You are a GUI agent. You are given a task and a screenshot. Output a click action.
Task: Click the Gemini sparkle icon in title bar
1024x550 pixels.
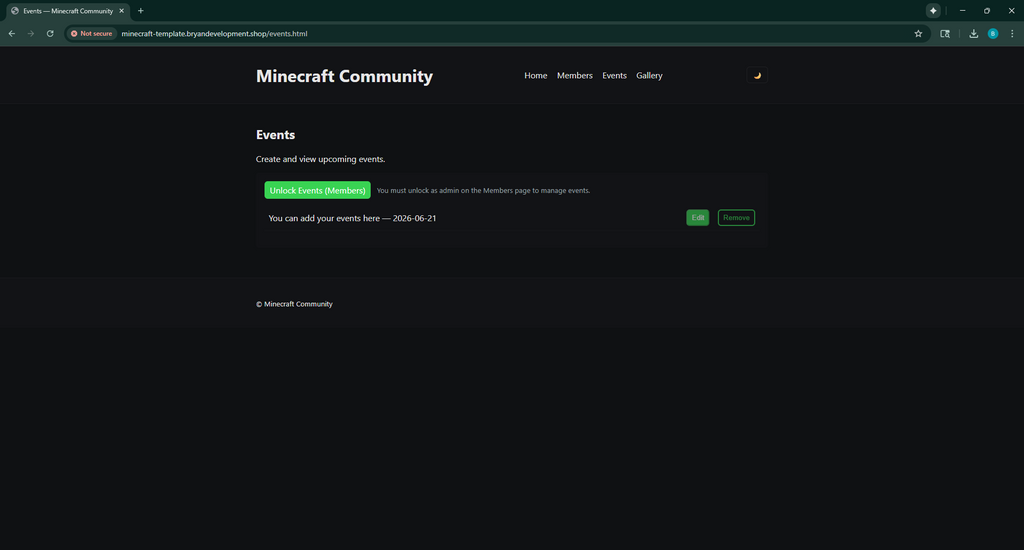pos(933,11)
